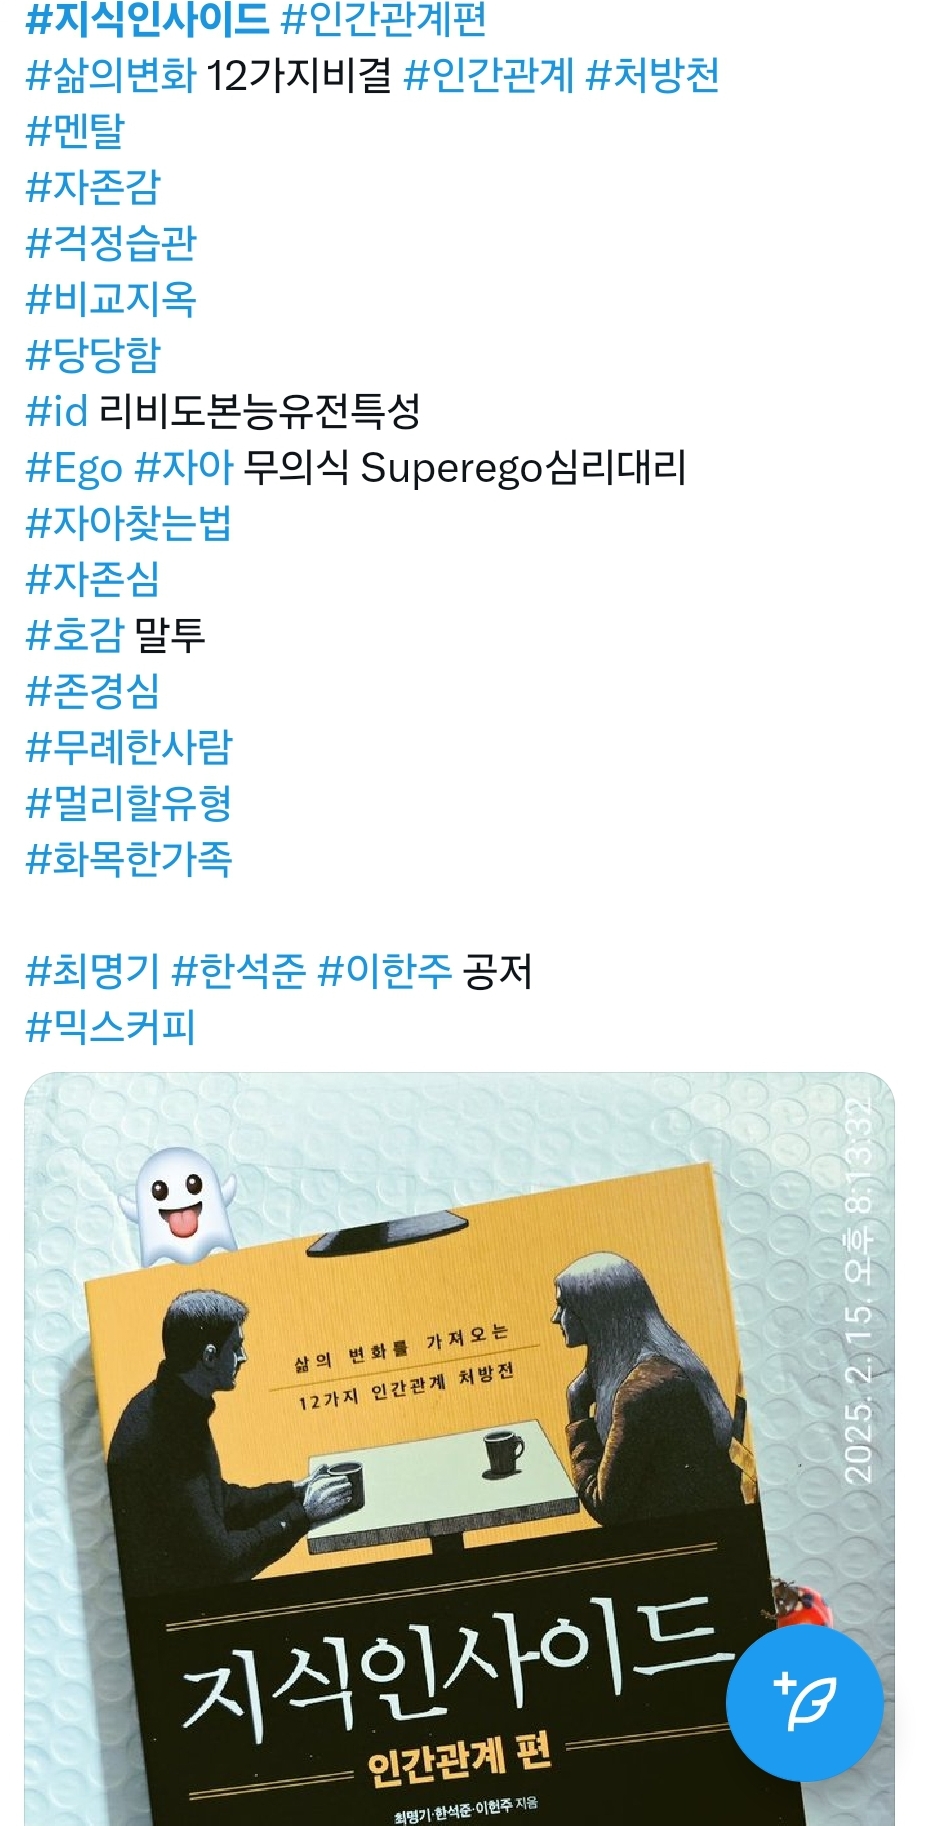
Task: Open the #무례한사람 hashtag
Action: [x=128, y=747]
